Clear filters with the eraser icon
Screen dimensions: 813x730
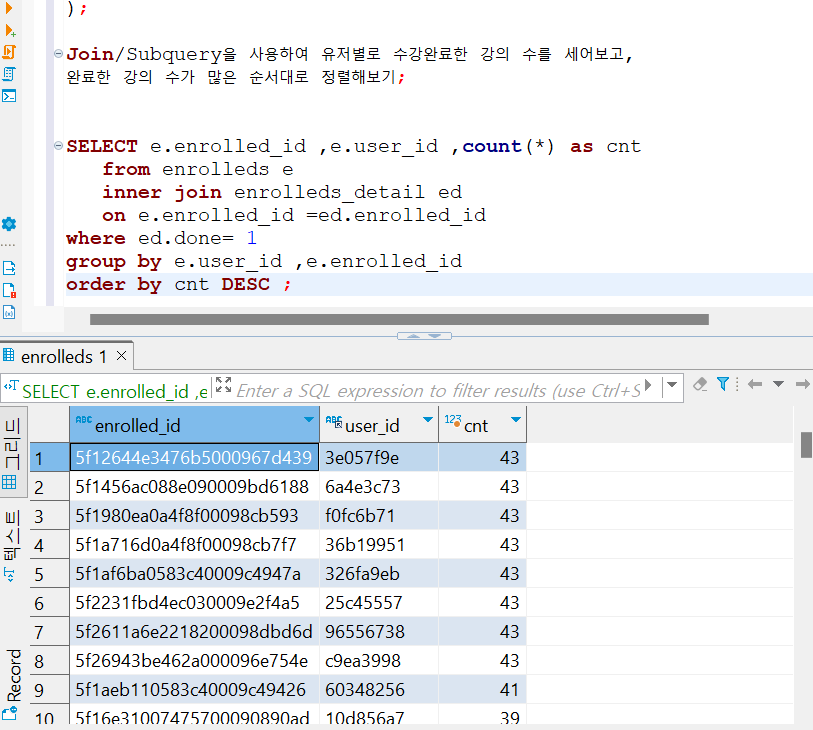[x=700, y=384]
